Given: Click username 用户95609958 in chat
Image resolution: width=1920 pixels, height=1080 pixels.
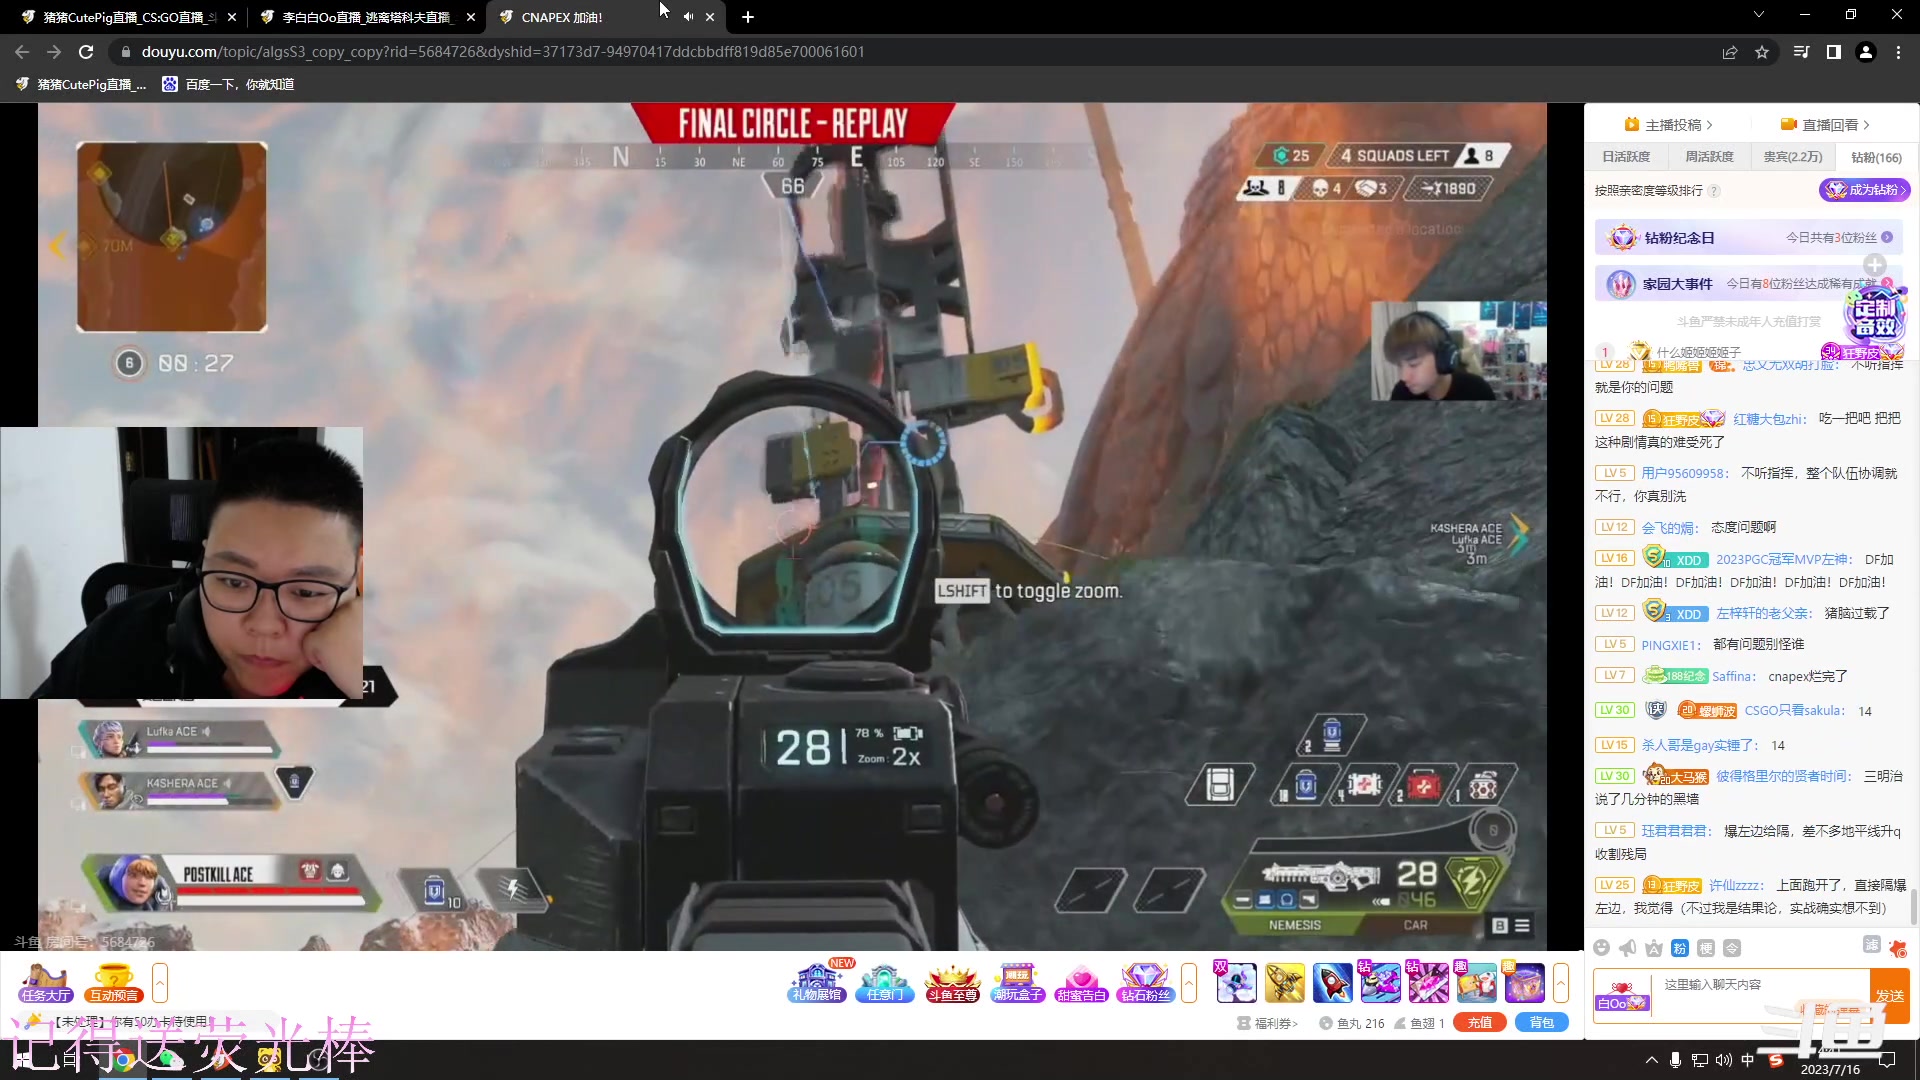Looking at the screenshot, I should 1686,473.
